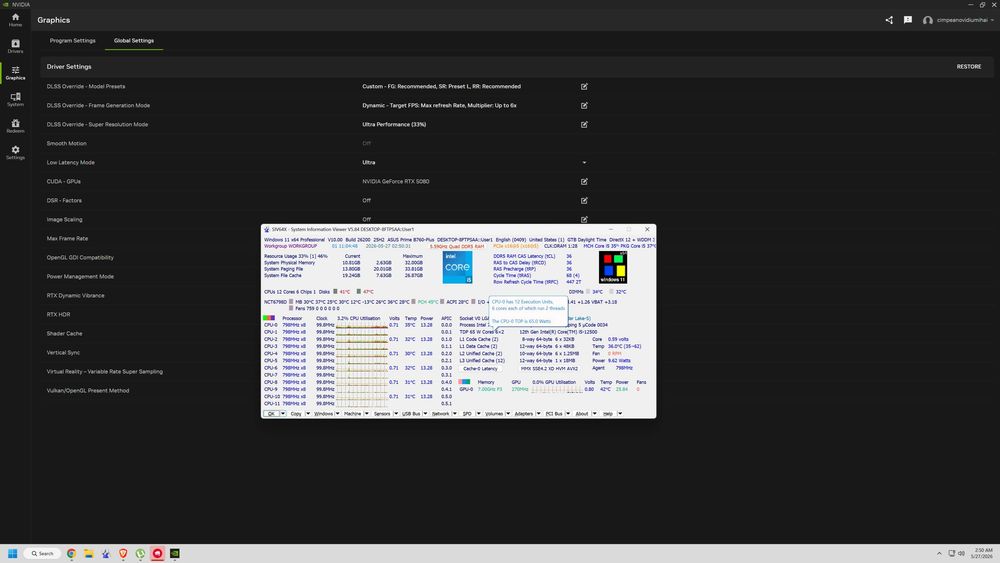Open the user account menu cimpeanovidiumihai
Screen dimensions: 1000x563
(958, 20)
